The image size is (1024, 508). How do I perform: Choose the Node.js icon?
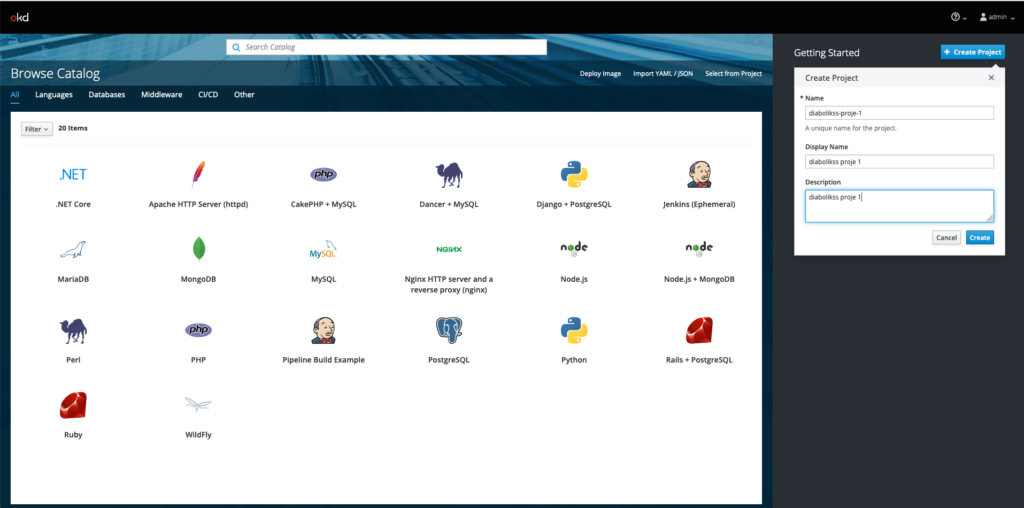573,248
